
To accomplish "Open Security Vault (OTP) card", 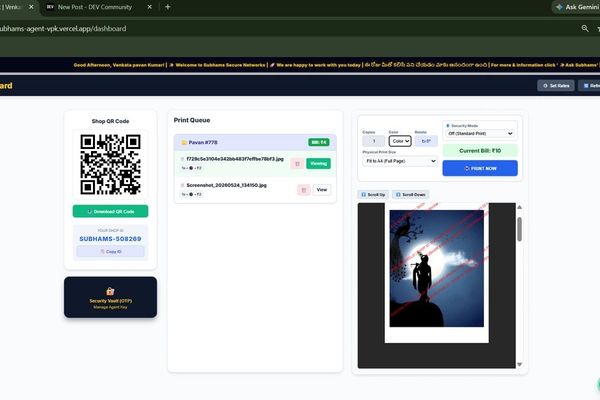I will pos(110,297).
